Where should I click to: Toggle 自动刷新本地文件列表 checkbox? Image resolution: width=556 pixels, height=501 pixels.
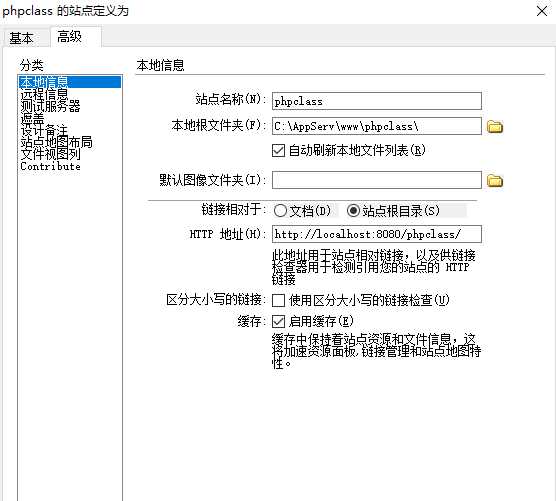(x=278, y=150)
